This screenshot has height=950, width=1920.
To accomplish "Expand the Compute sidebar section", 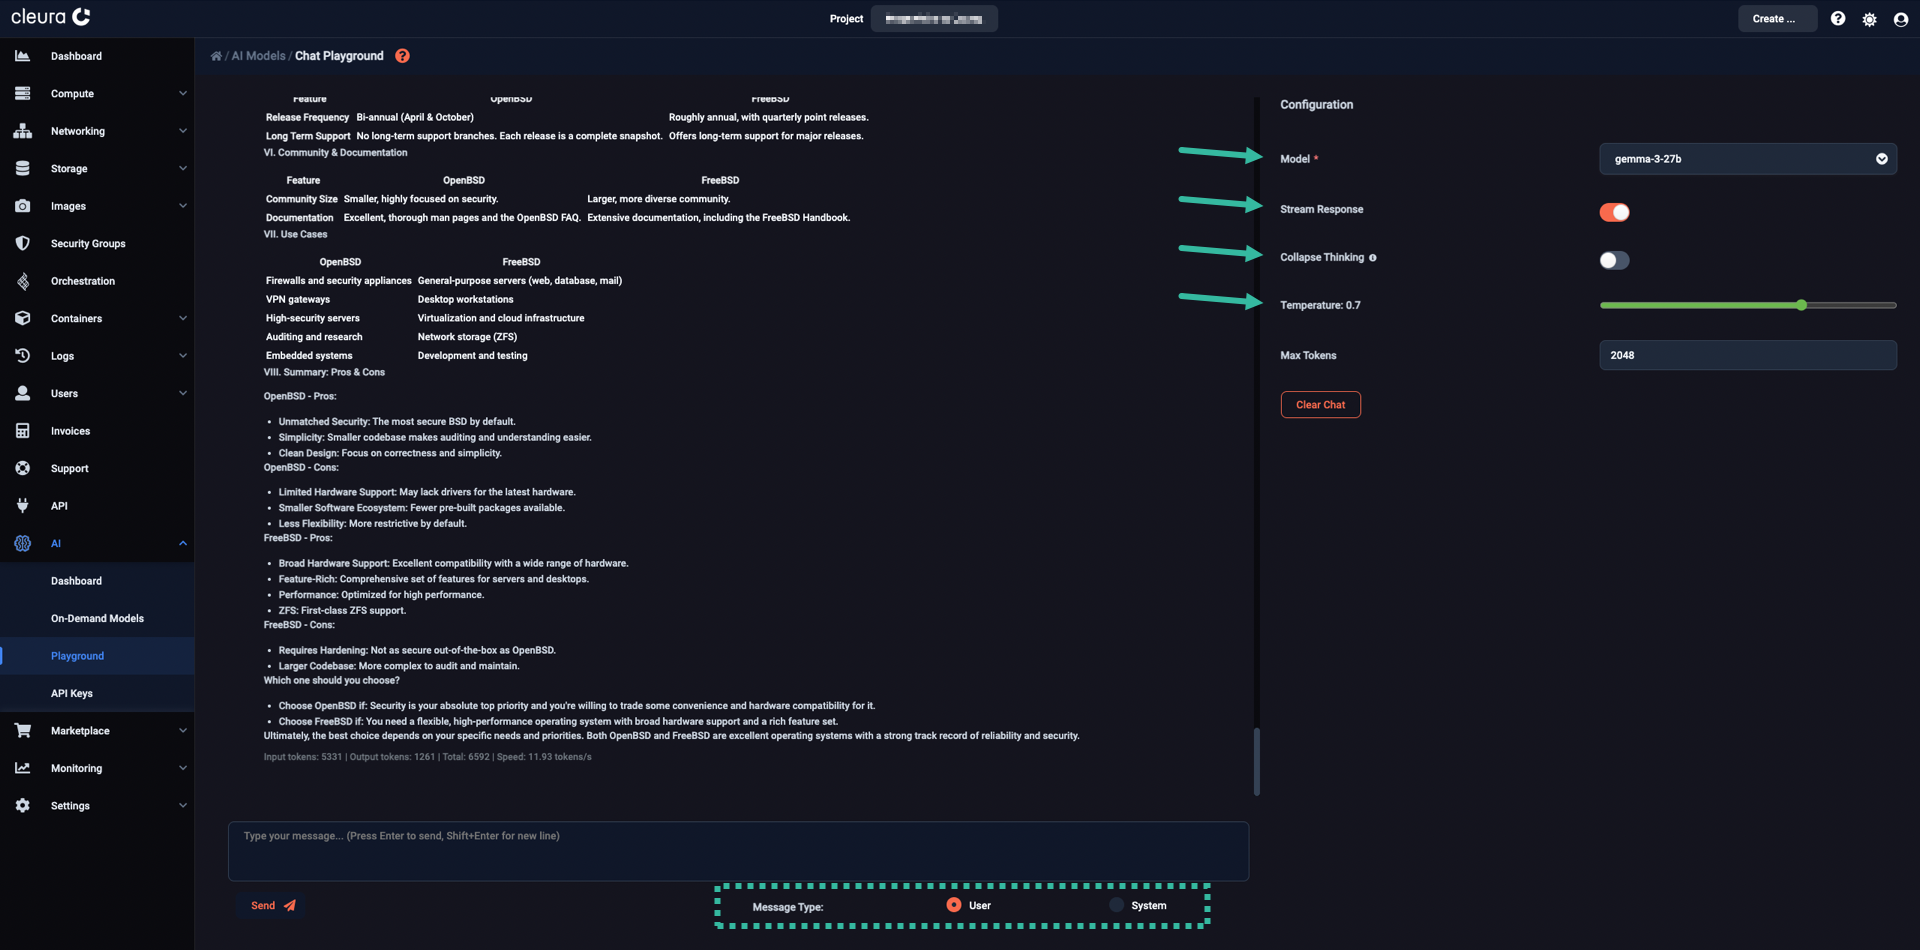I will pos(97,94).
